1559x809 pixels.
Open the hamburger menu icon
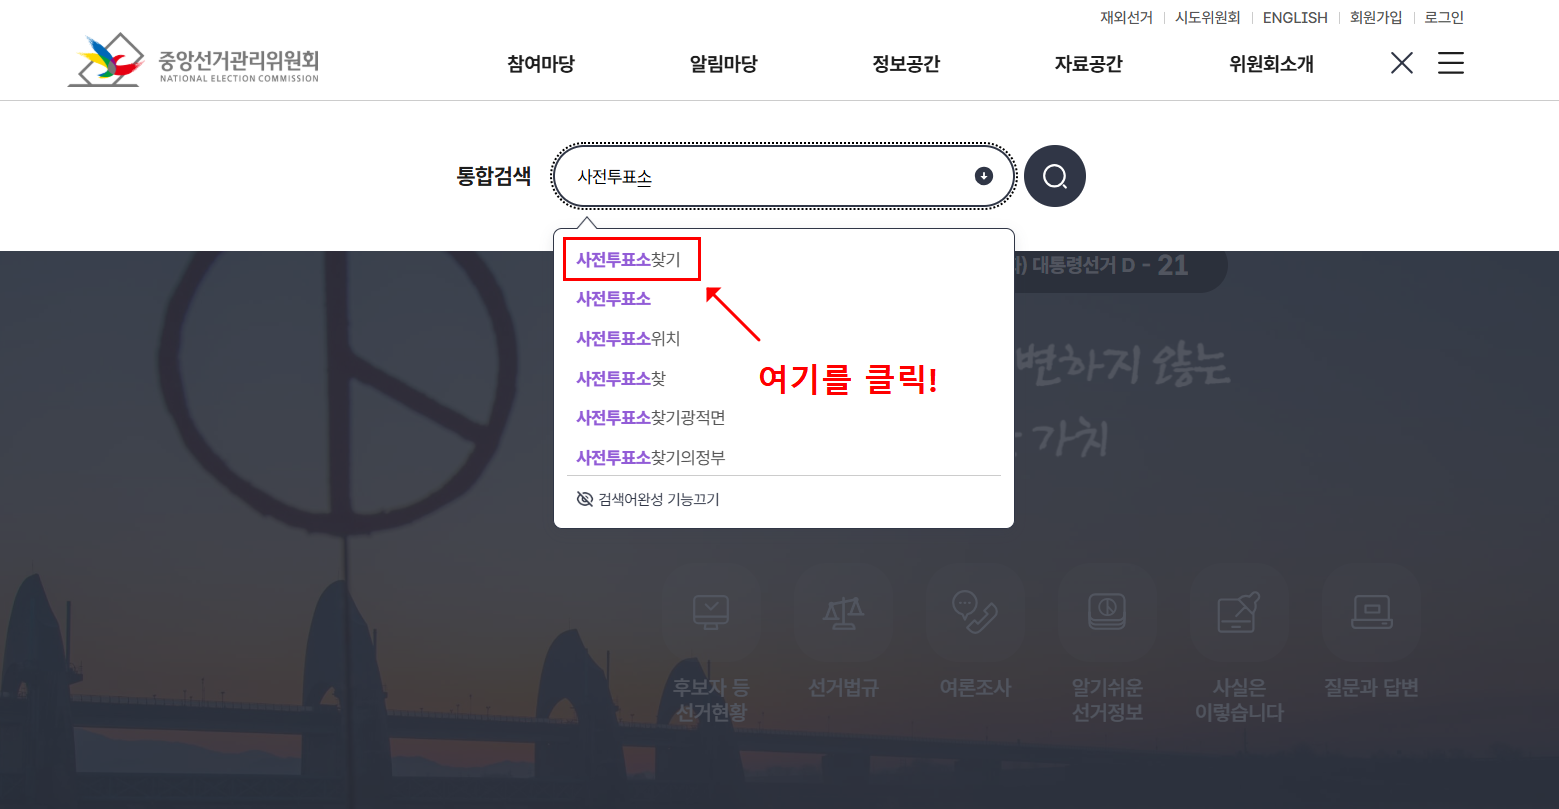pos(1449,62)
